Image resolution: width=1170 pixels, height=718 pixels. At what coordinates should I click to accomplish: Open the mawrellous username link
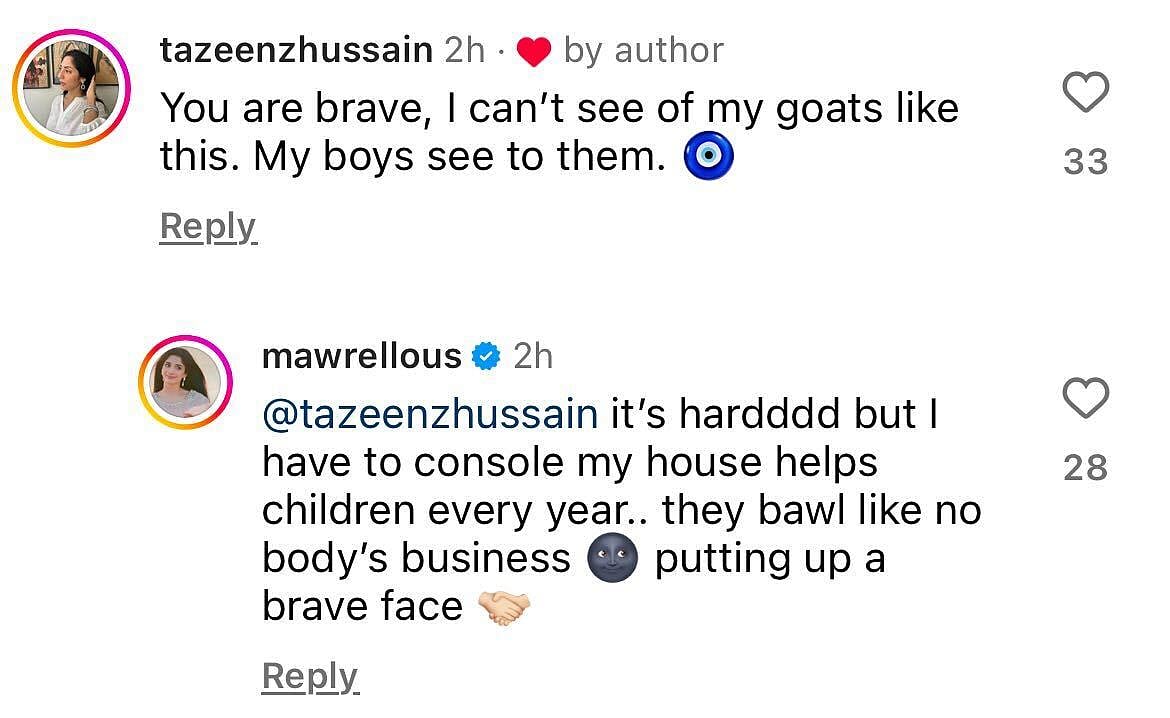[x=362, y=356]
